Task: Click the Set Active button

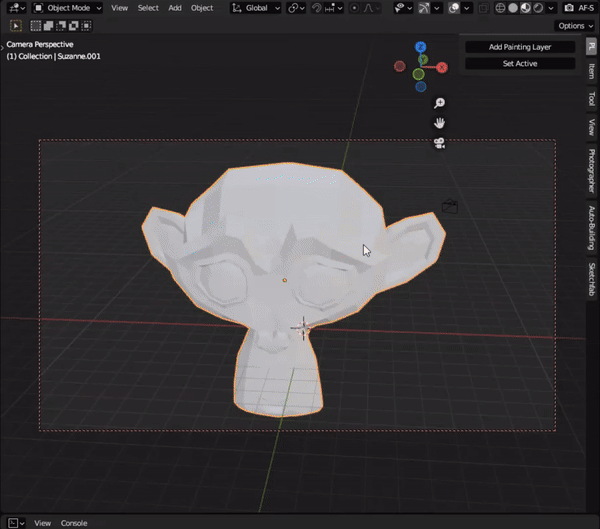Action: [x=520, y=64]
